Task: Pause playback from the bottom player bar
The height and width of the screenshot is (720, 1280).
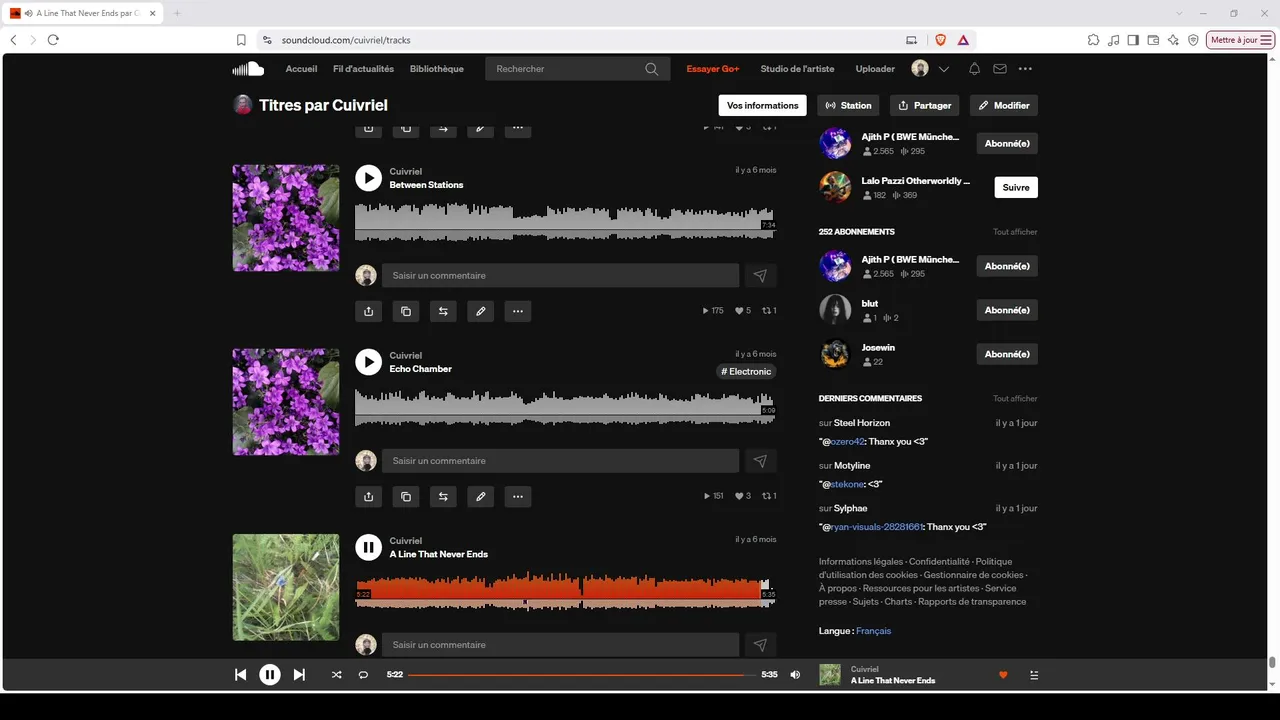Action: (270, 675)
